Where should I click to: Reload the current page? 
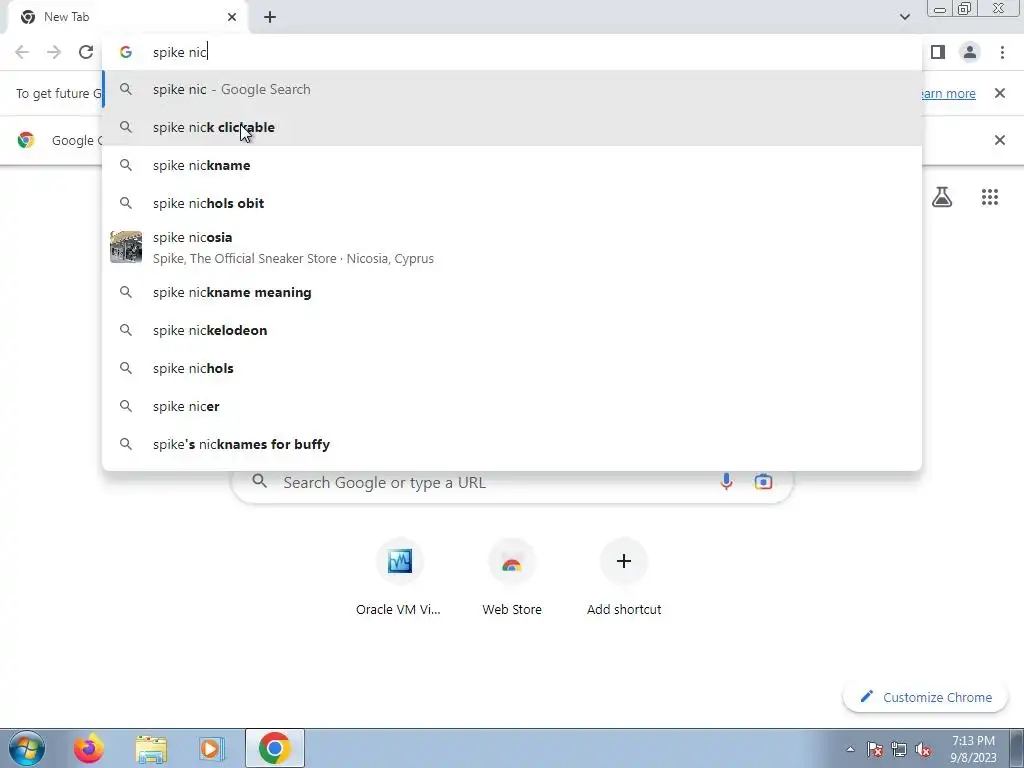point(86,52)
